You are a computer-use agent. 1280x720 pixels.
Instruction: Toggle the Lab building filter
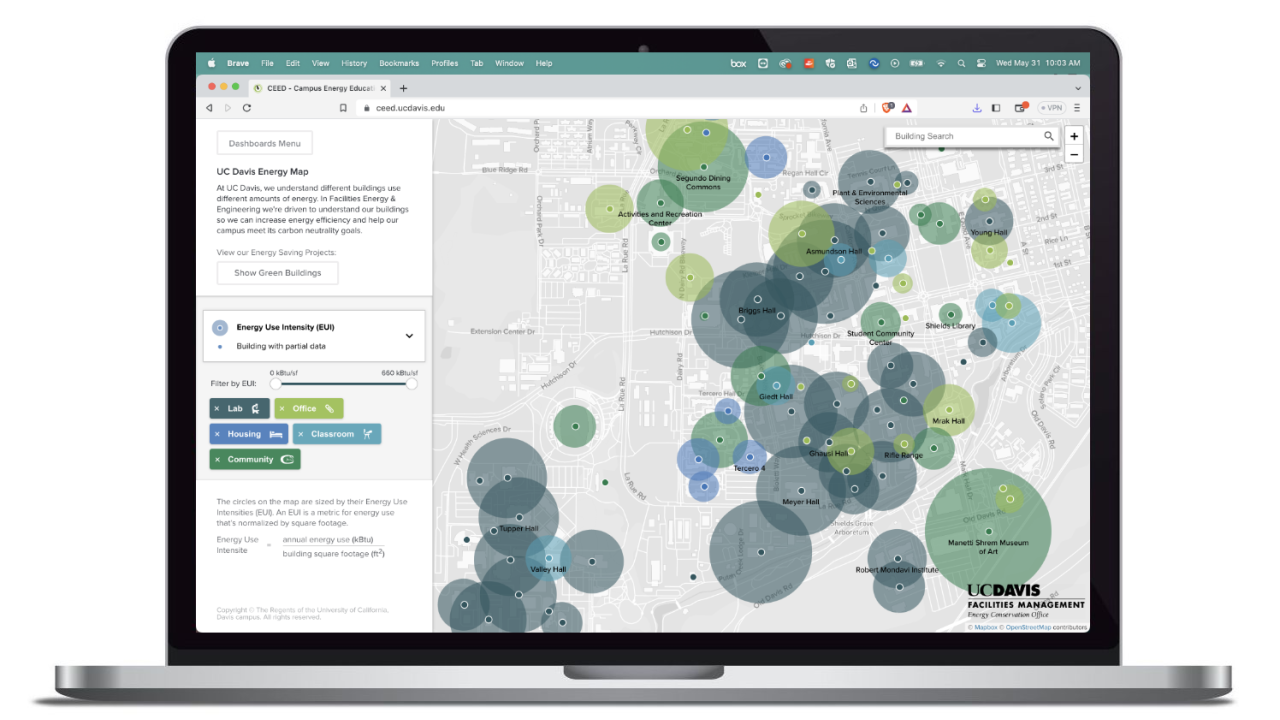click(x=239, y=408)
